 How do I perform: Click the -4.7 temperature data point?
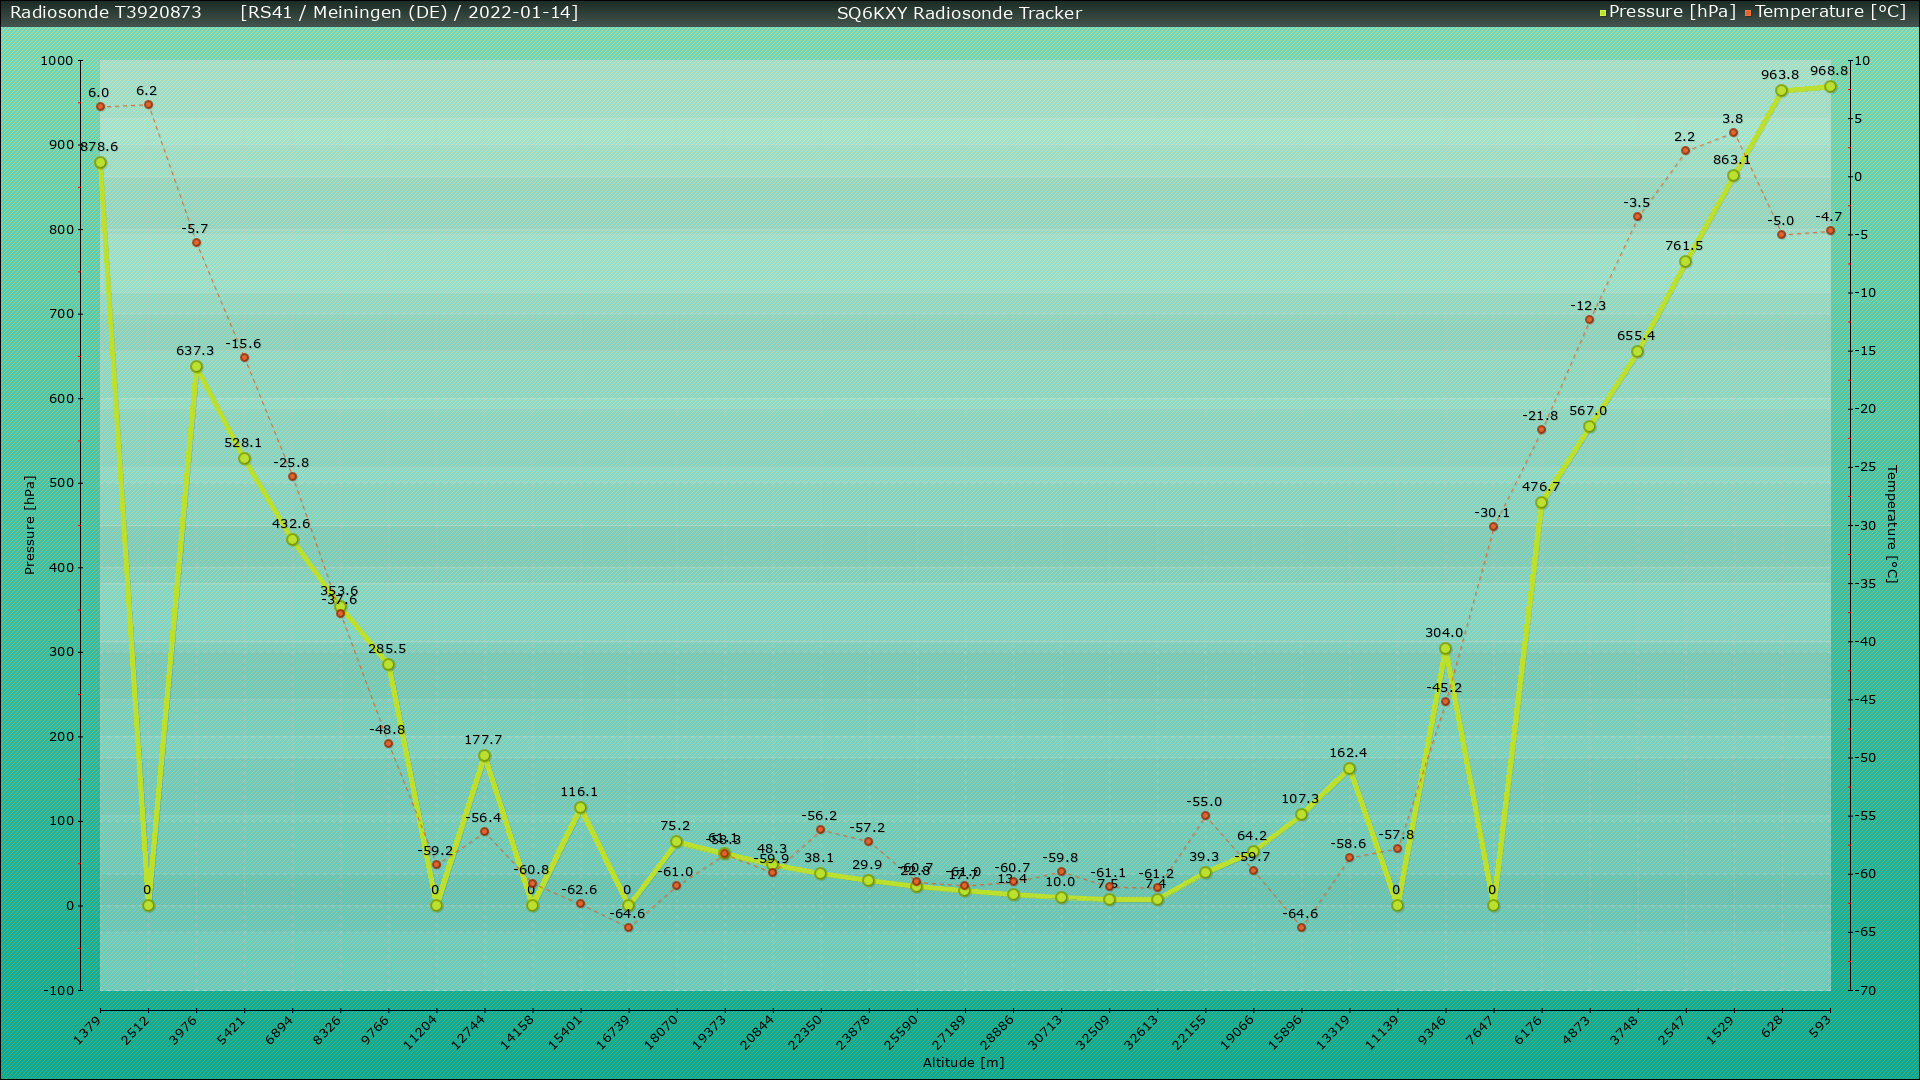[x=1830, y=231]
